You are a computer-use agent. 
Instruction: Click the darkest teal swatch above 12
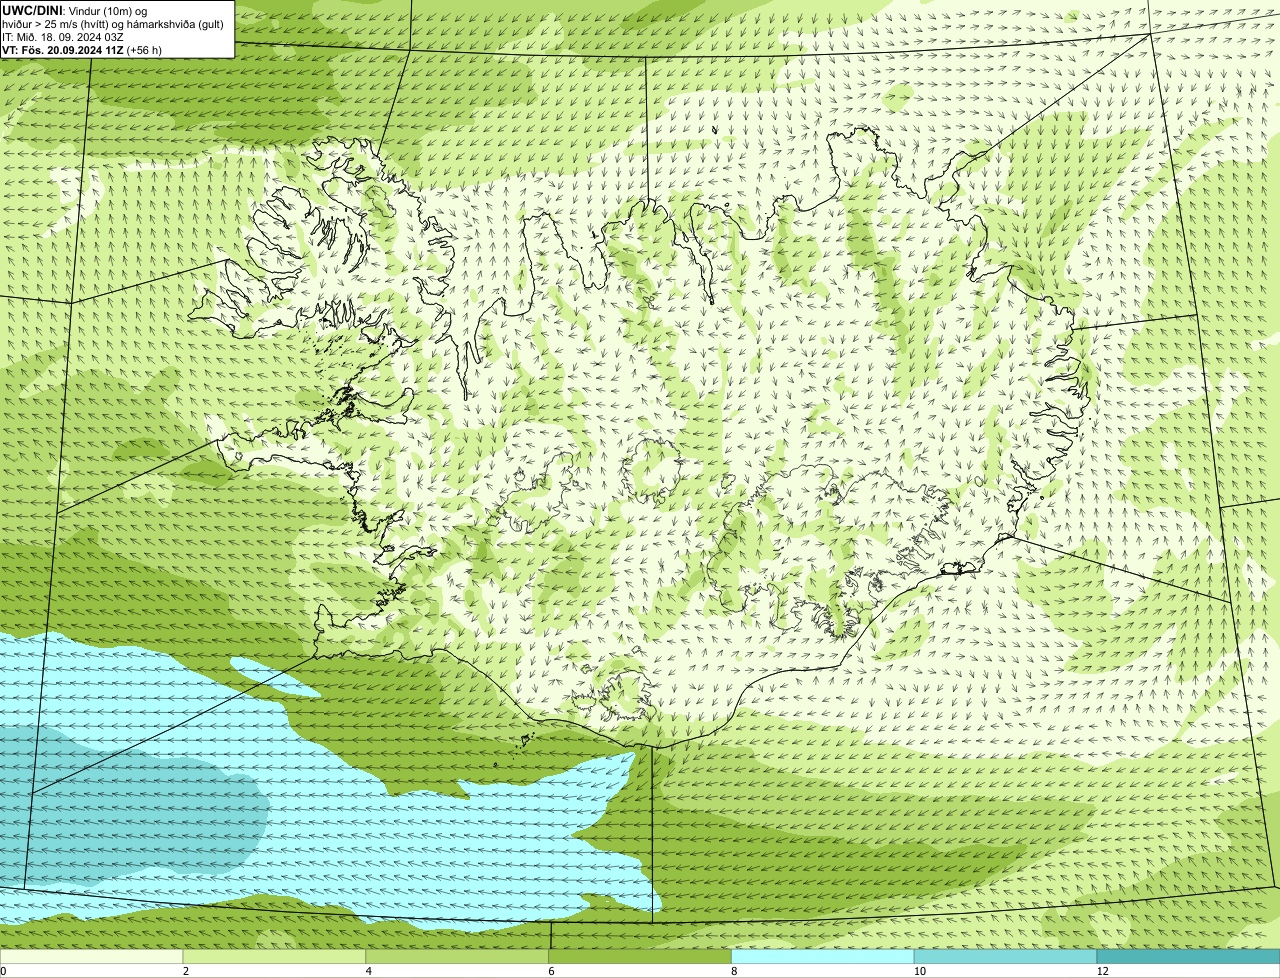click(1188, 956)
